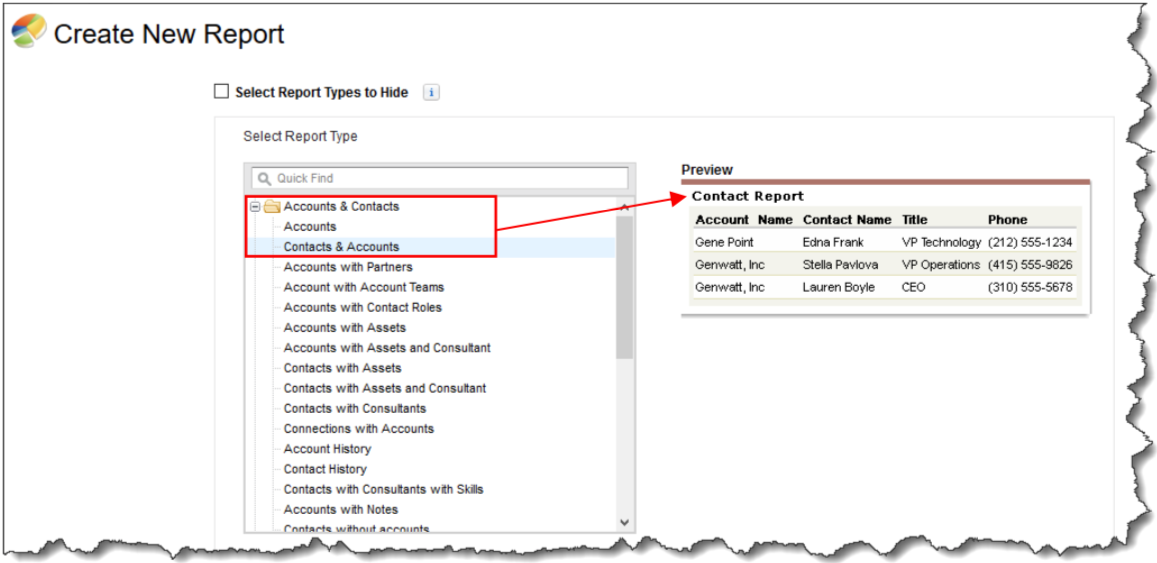
Task: Select Contacts & Accounts report type
Action: point(341,247)
